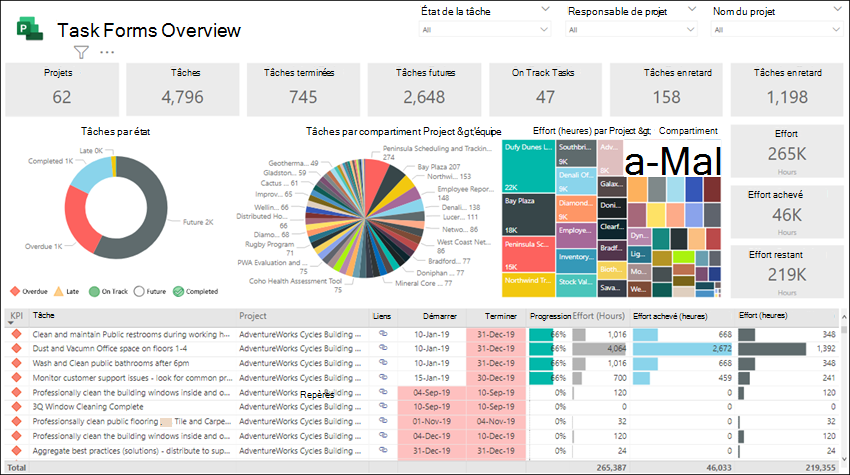850x475 pixels.
Task: Click the Task Forms Overview title
Action: click(x=149, y=30)
